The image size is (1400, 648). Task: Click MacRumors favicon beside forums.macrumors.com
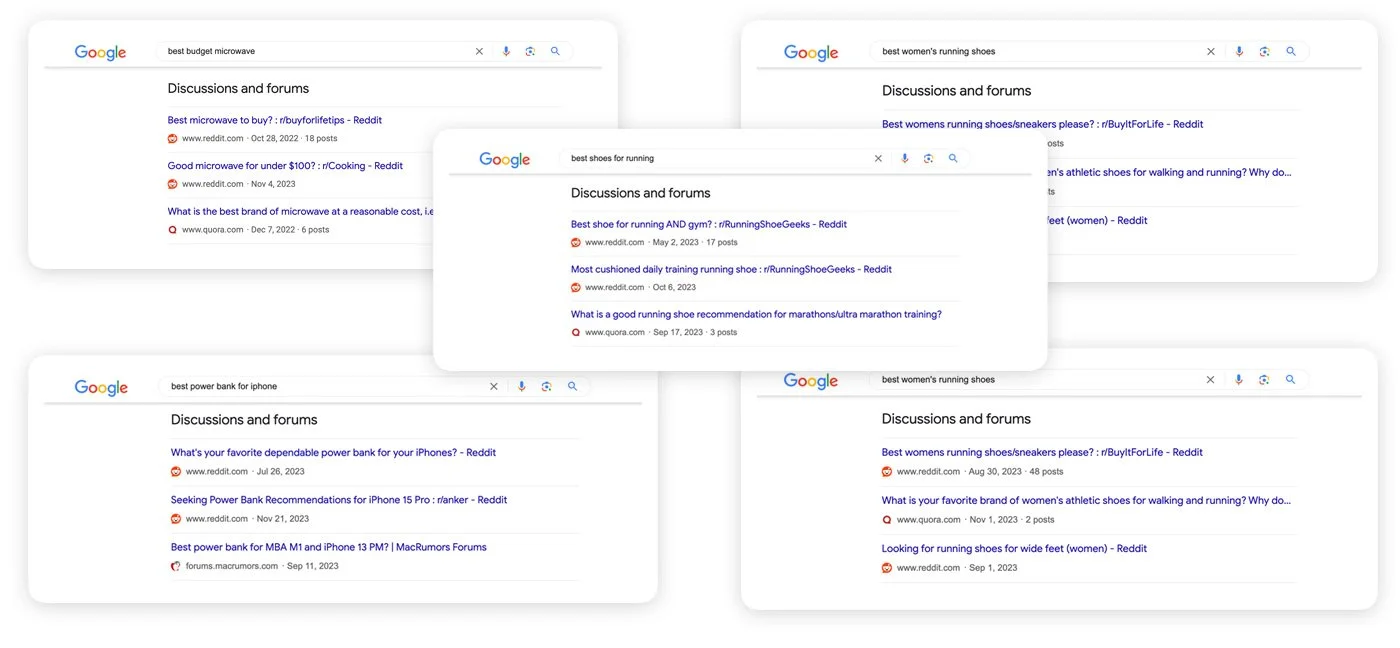click(x=176, y=566)
